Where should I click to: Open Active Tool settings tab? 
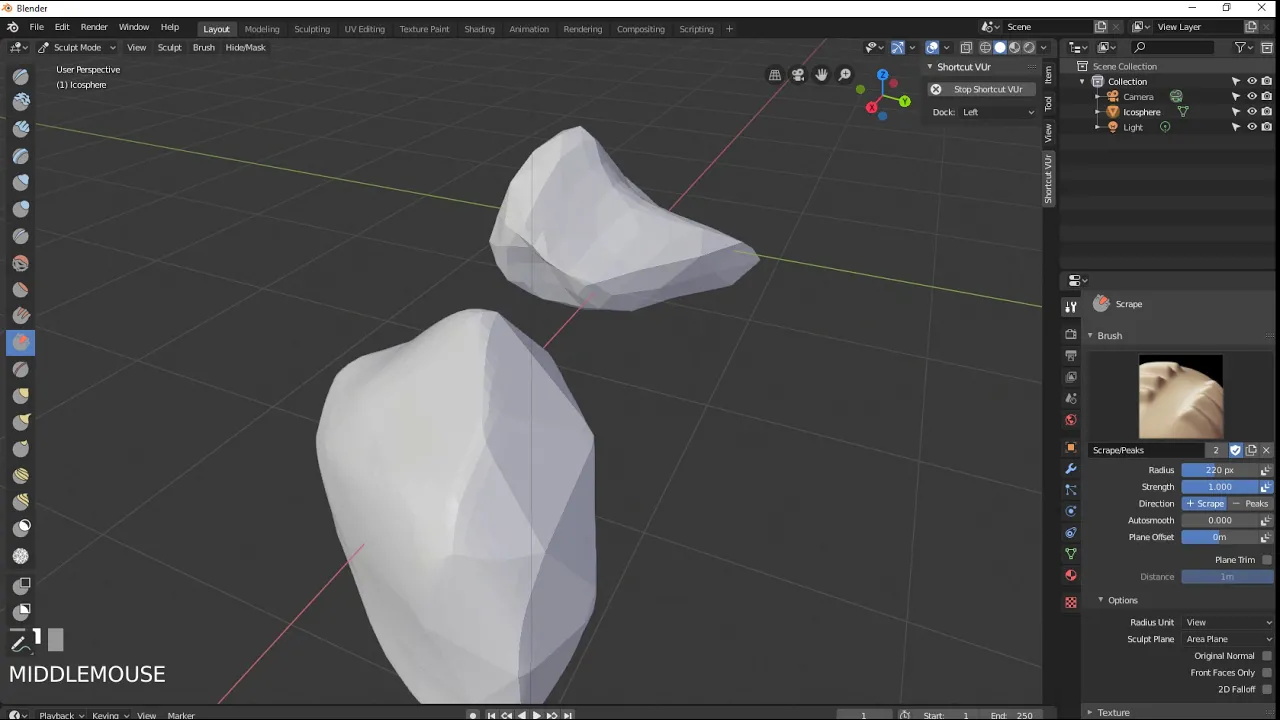pyautogui.click(x=1071, y=307)
